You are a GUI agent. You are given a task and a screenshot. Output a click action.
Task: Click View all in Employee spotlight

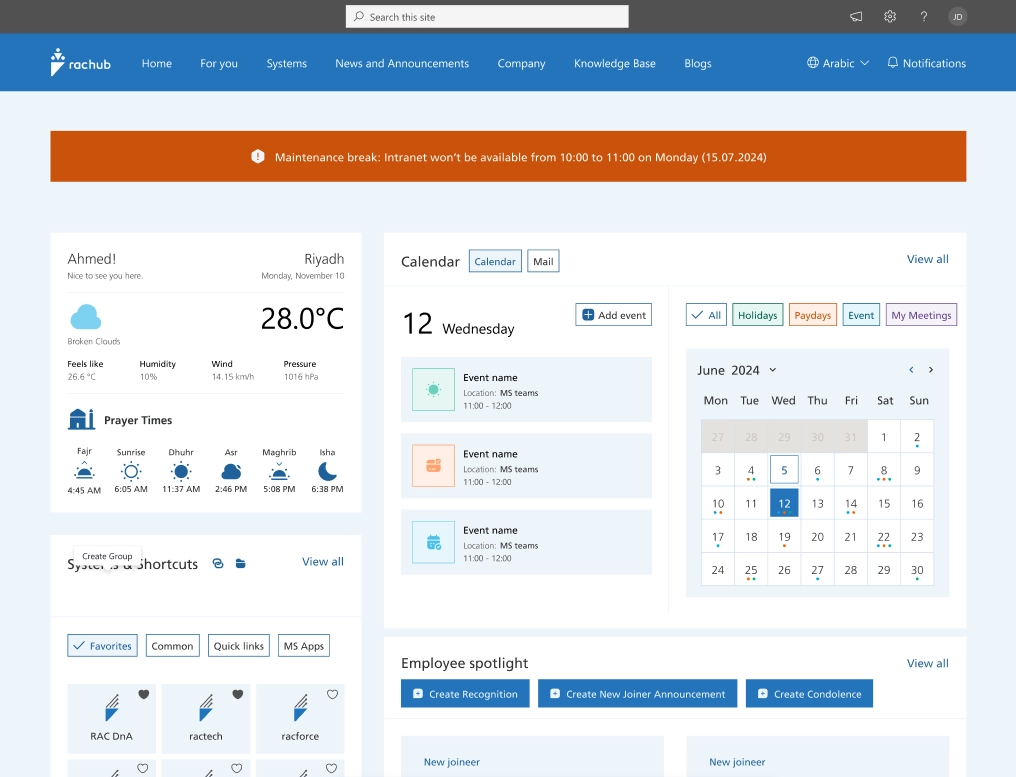(x=927, y=663)
